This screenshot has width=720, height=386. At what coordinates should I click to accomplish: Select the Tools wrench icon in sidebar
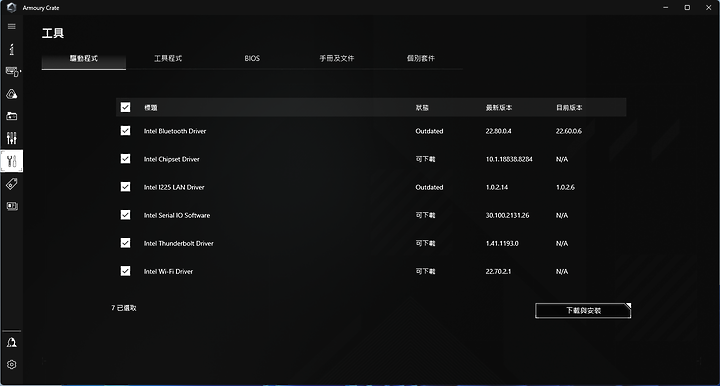[x=12, y=161]
